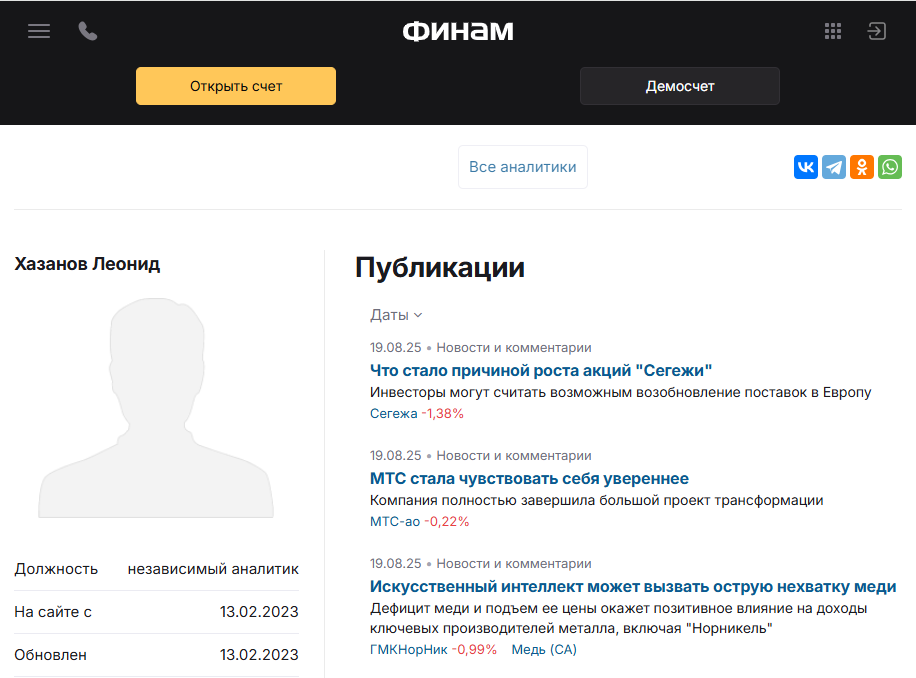This screenshot has width=916, height=678.
Task: Share via WhatsApp icon
Action: click(x=890, y=167)
